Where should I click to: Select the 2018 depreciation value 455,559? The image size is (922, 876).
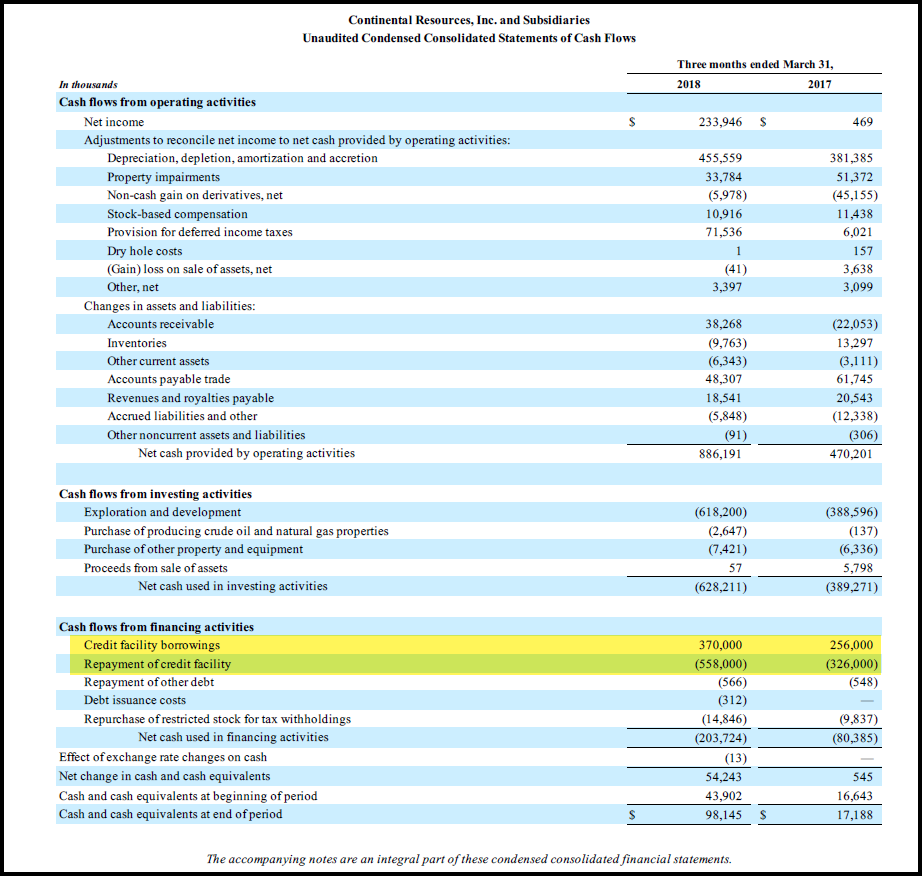pyautogui.click(x=720, y=158)
